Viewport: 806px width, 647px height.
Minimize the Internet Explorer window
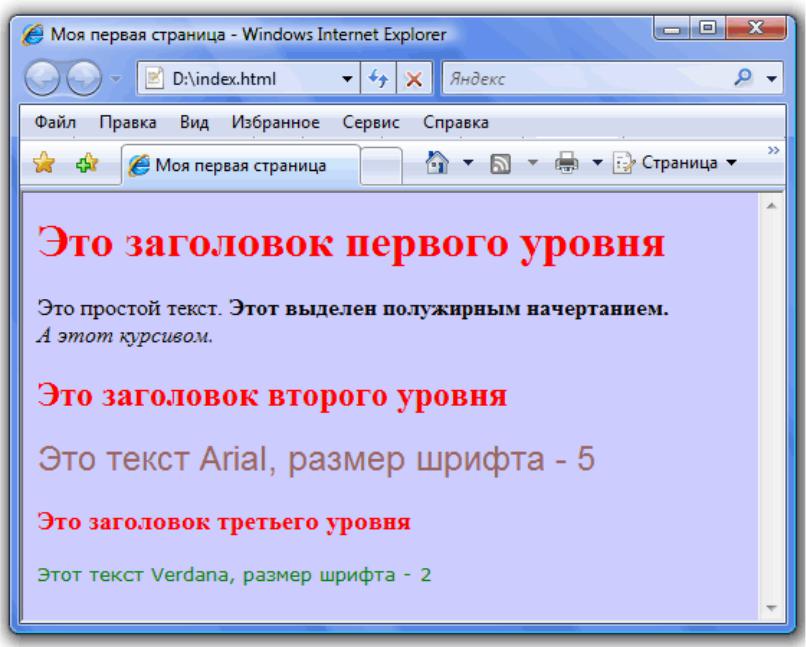point(672,29)
